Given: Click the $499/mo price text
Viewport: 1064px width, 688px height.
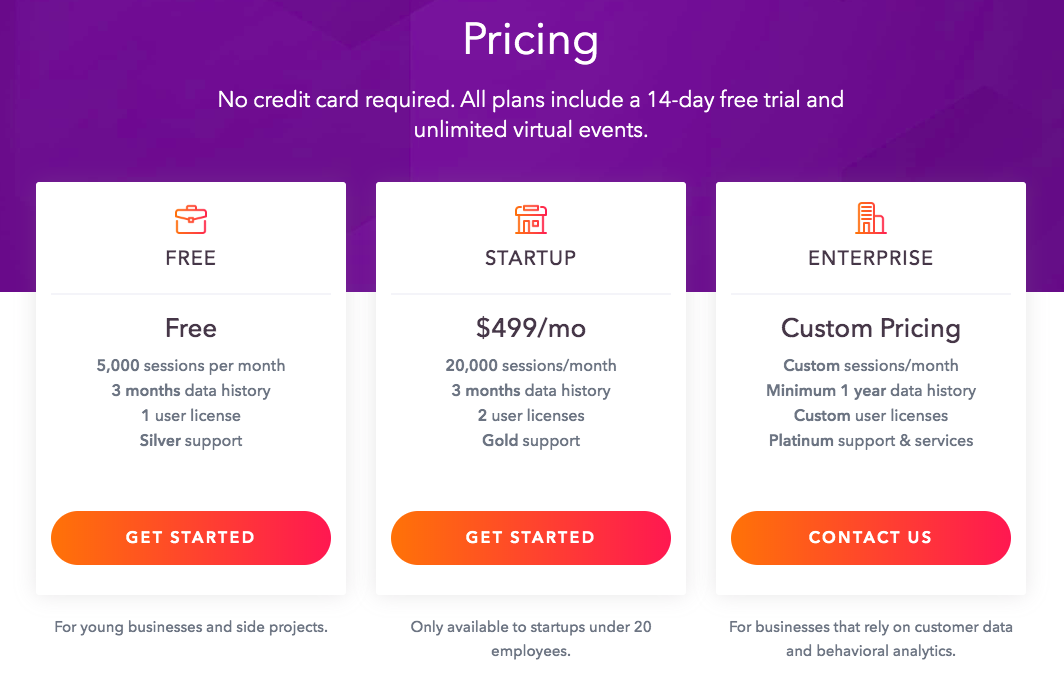Looking at the screenshot, I should (x=531, y=328).
